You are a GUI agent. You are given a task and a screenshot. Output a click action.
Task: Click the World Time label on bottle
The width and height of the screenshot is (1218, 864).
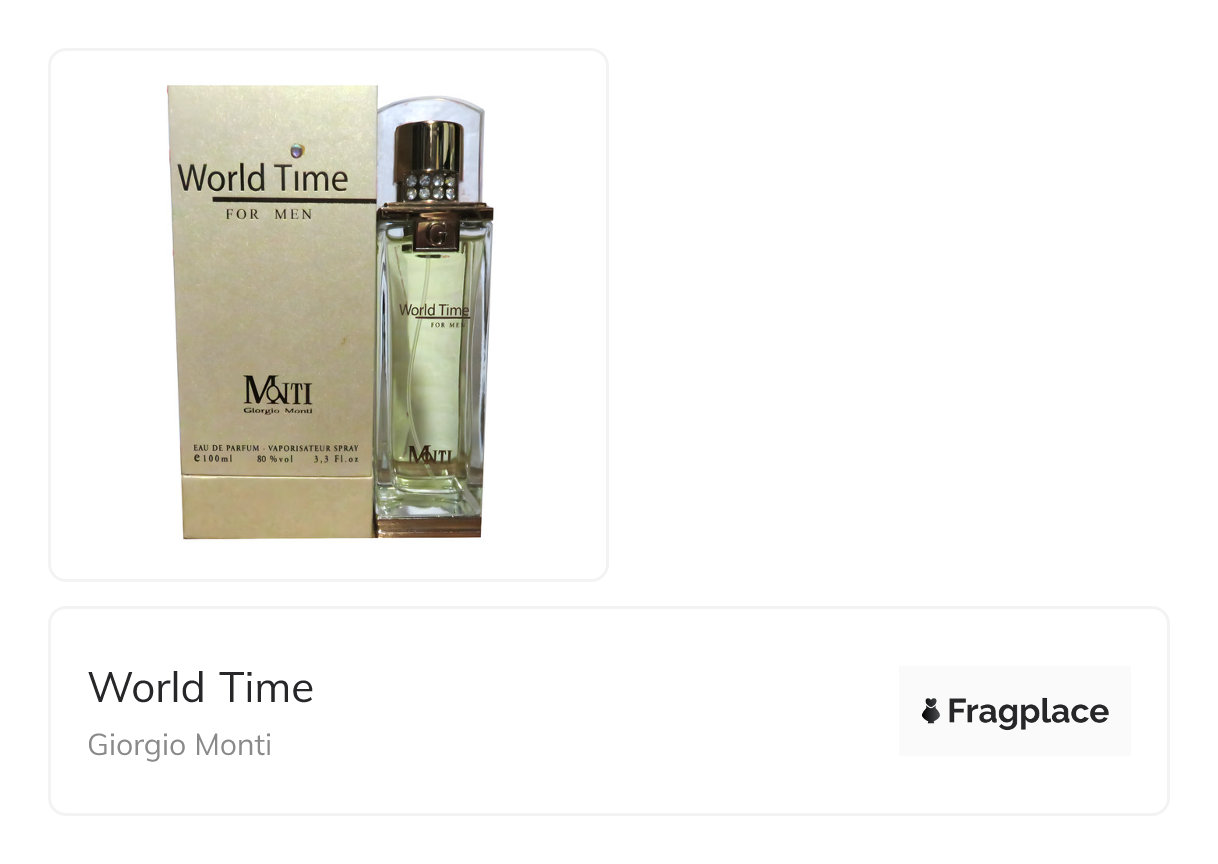(x=434, y=310)
